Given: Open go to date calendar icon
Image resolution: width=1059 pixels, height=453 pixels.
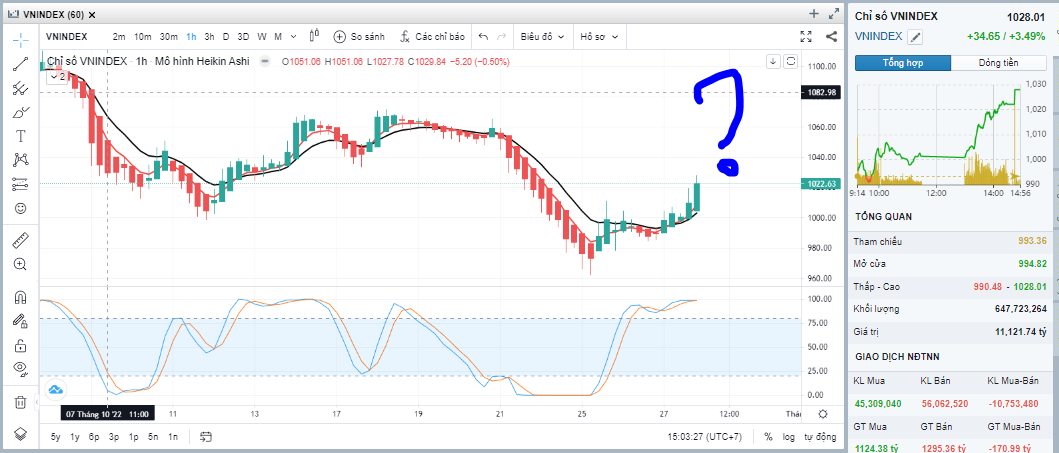Looking at the screenshot, I should (x=207, y=436).
